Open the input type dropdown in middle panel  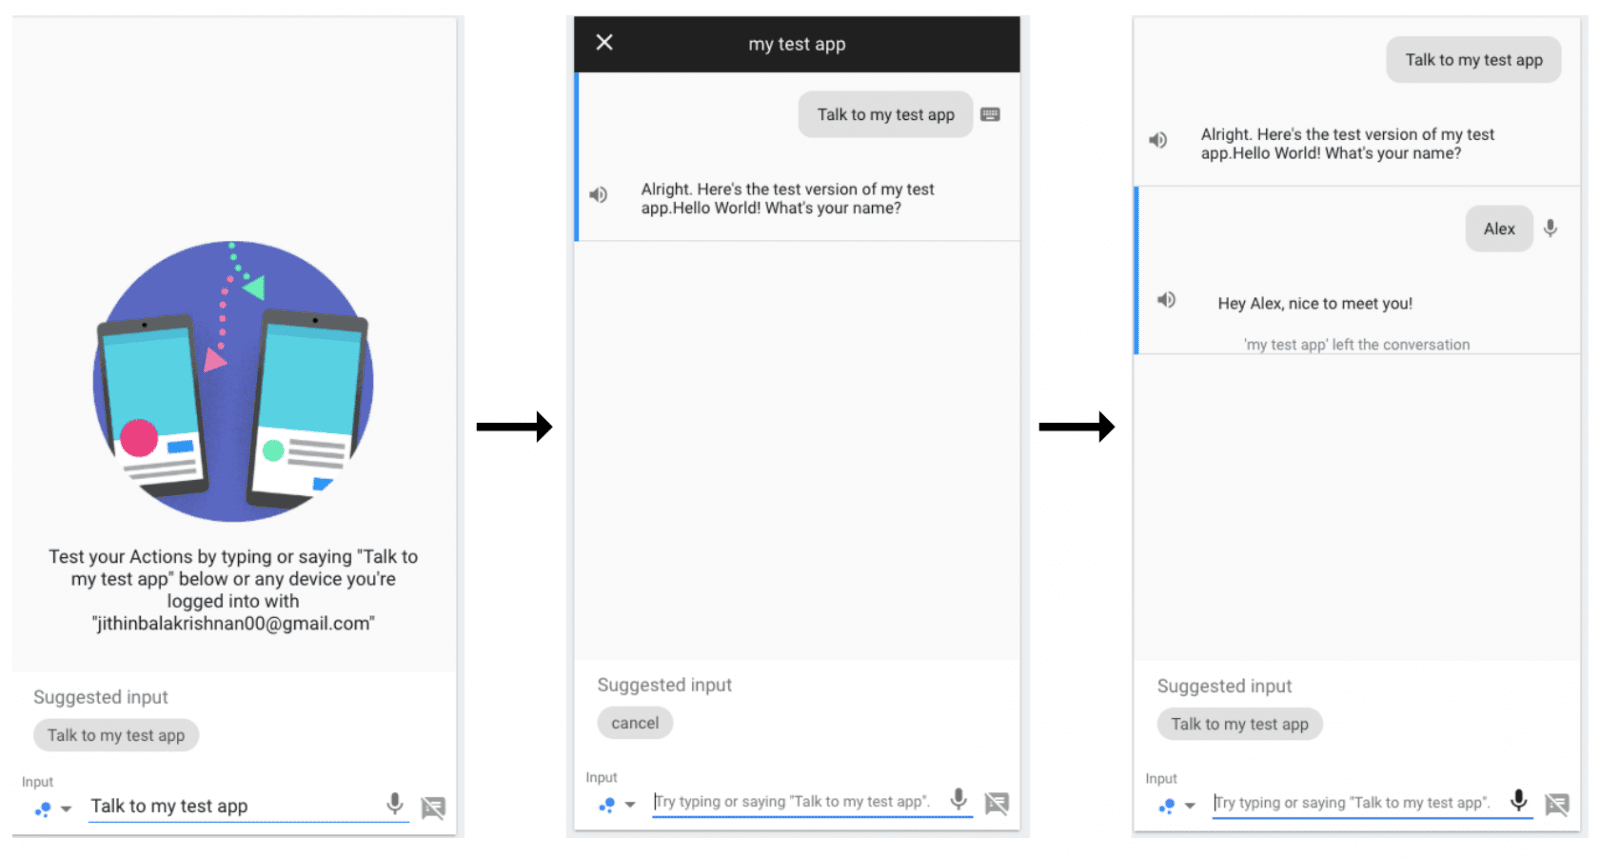(x=630, y=804)
